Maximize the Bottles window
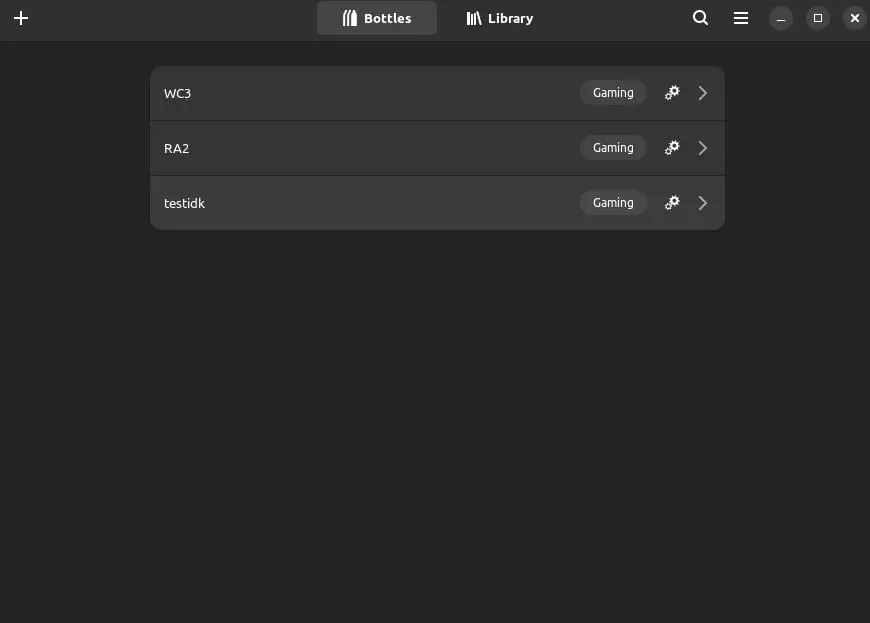The height and width of the screenshot is (623, 870). click(x=818, y=18)
